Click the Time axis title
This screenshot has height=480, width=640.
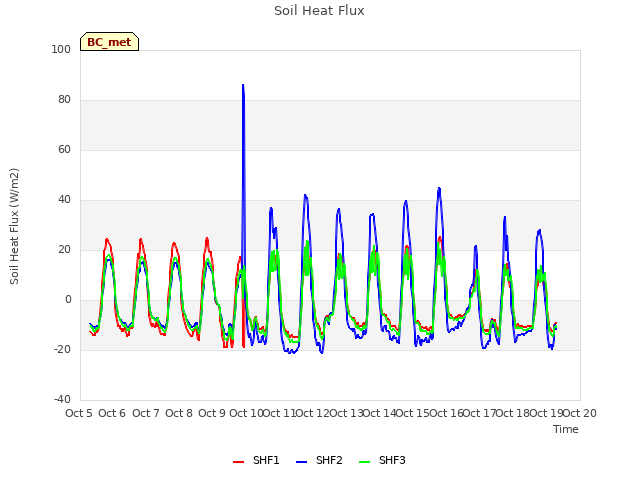566,429
